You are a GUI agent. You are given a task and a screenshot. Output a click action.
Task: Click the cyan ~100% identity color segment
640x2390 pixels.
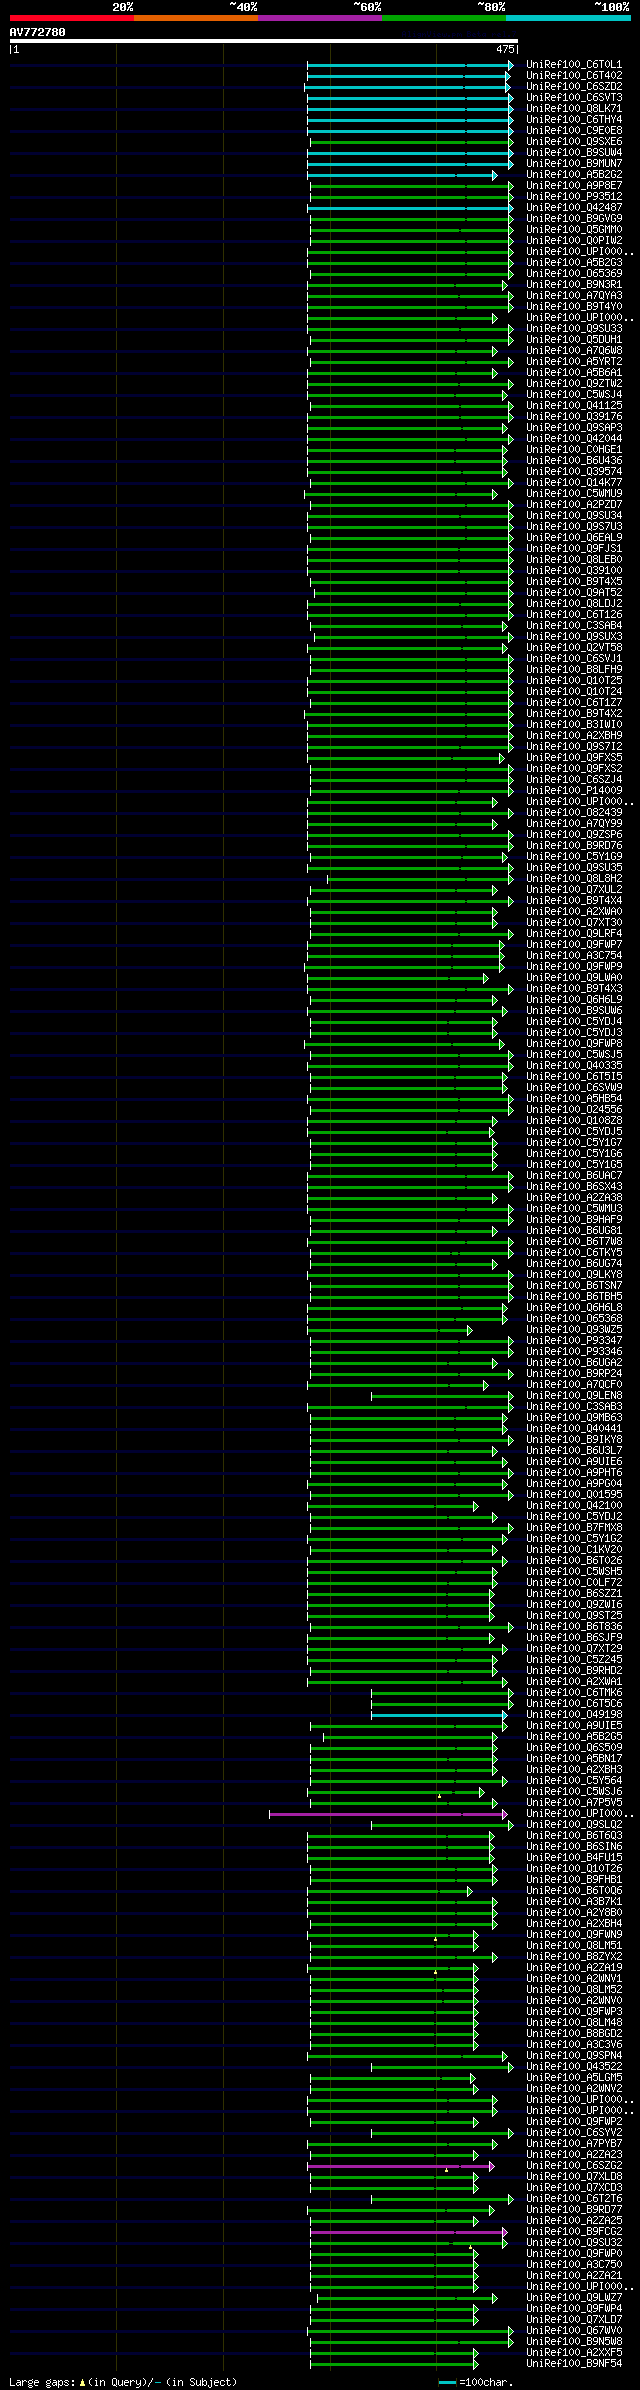click(x=568, y=18)
